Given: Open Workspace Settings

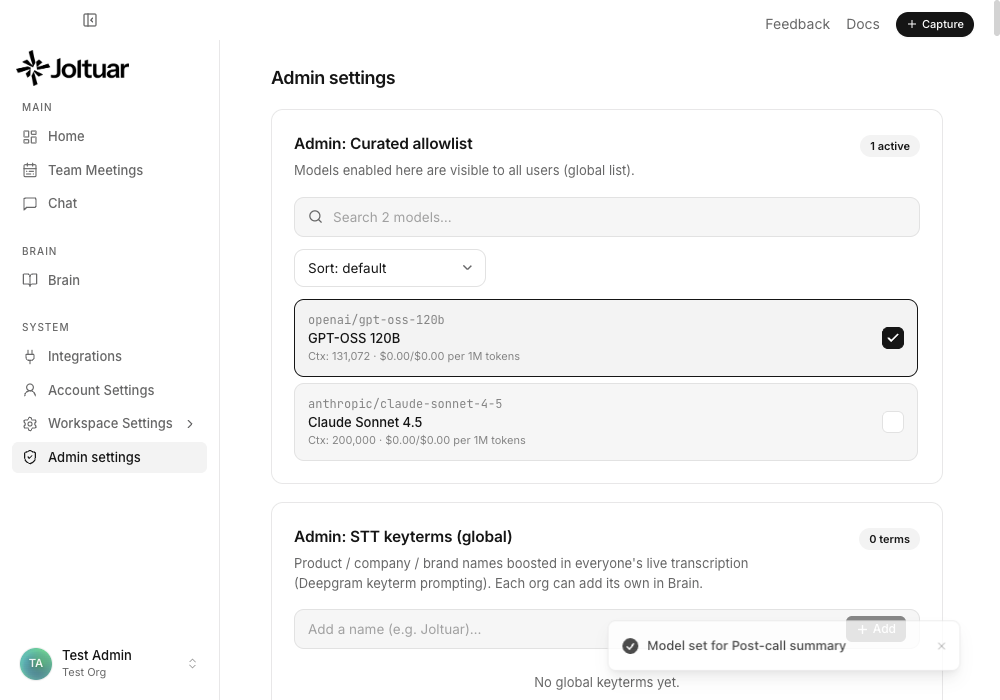Looking at the screenshot, I should 109,423.
